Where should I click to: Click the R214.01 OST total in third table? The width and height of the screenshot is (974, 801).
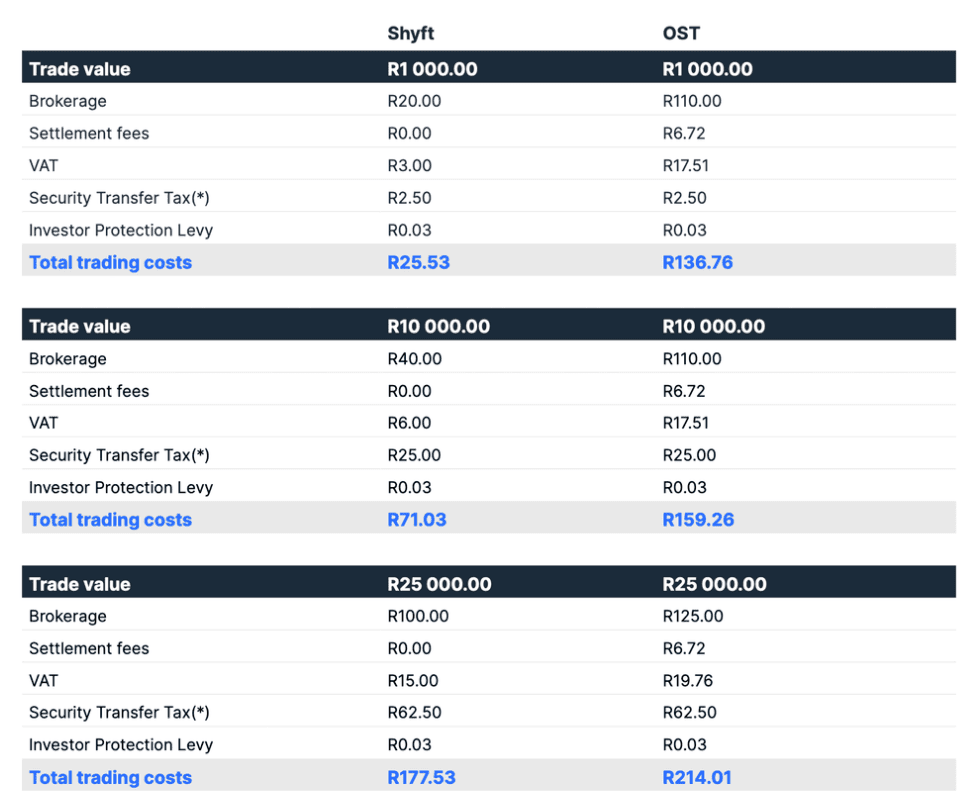[697, 777]
